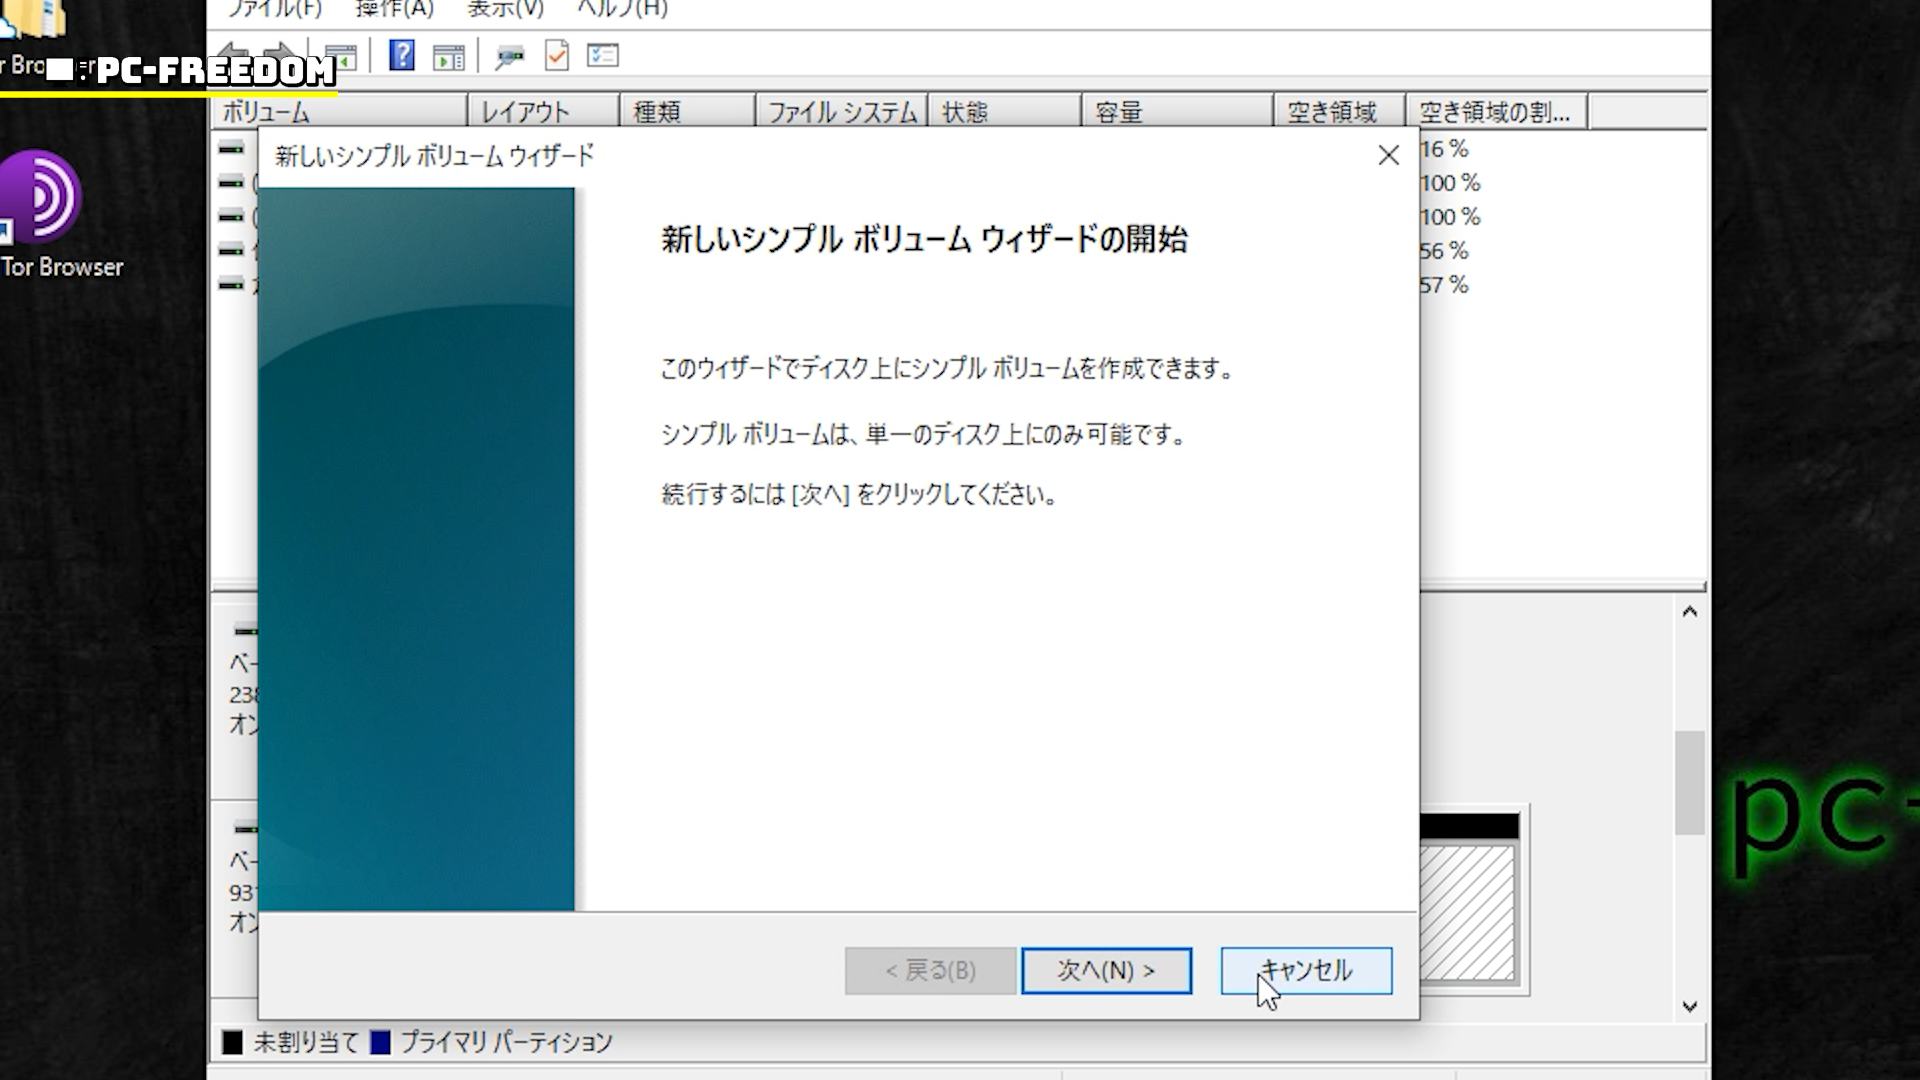Open the ヘルプ(H) menu

coord(621,9)
